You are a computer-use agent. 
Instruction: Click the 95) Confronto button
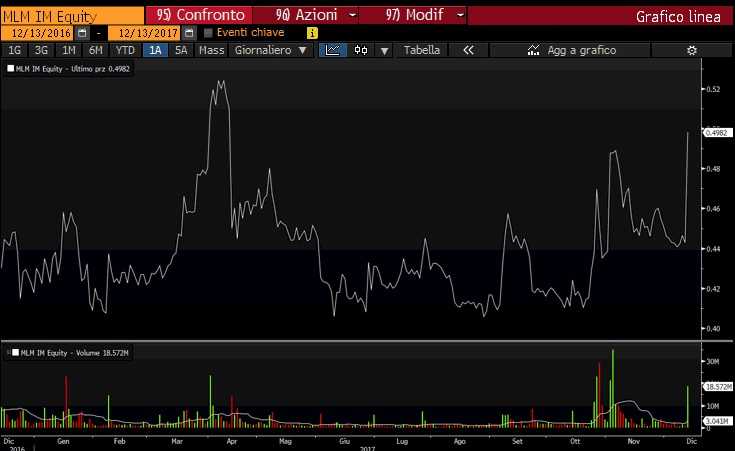[x=200, y=15]
